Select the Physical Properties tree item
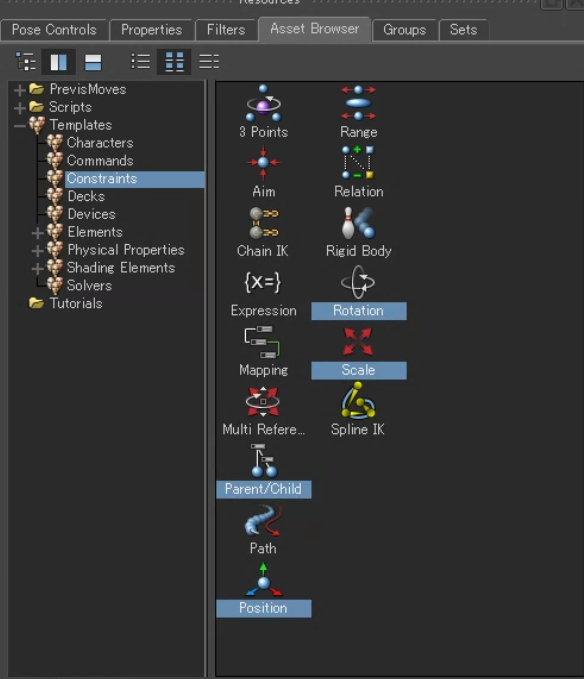The height and width of the screenshot is (679, 584). [x=126, y=249]
